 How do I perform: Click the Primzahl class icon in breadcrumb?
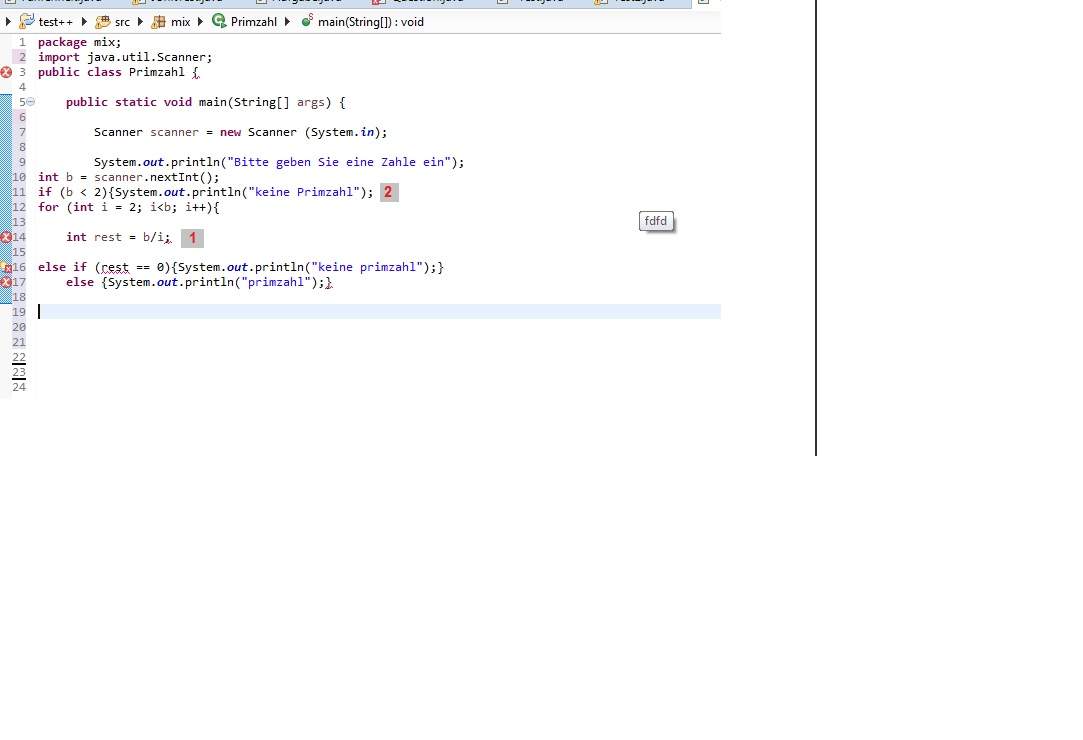pyautogui.click(x=219, y=21)
